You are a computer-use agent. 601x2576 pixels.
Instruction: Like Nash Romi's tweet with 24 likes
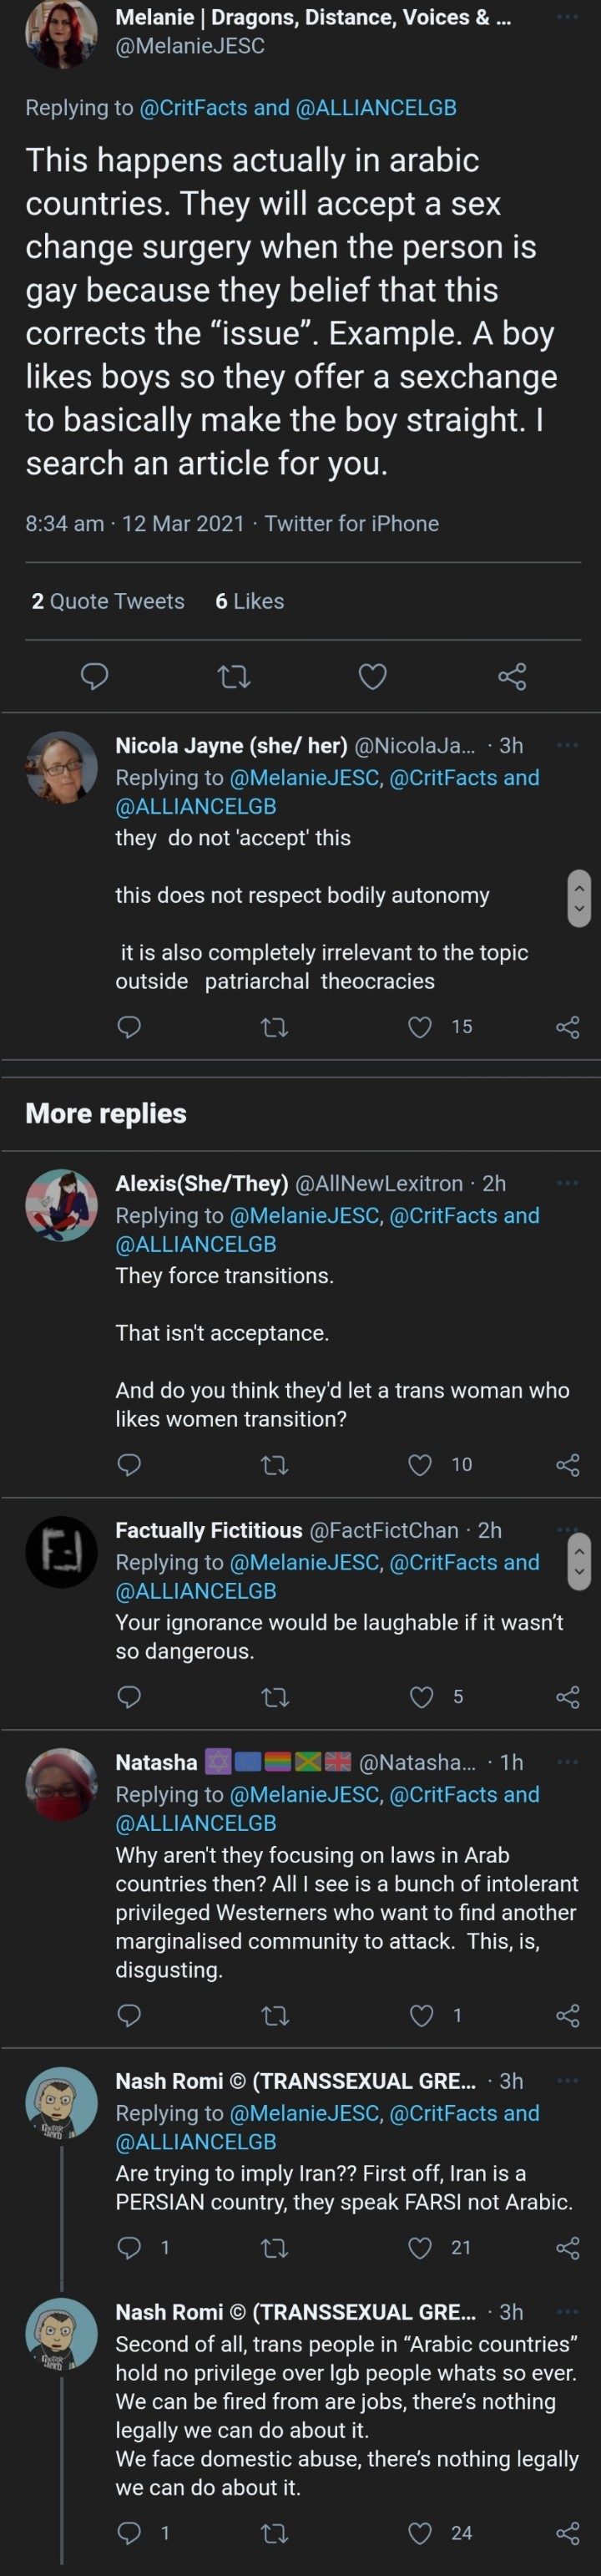click(x=421, y=2533)
